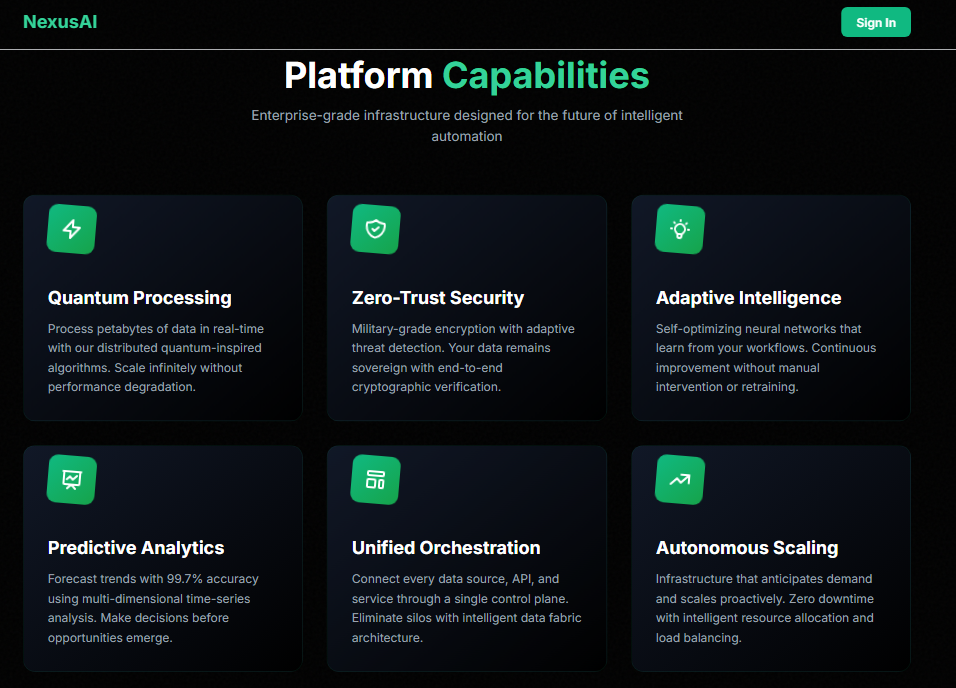Click the Platform Capabilities heading
956x688 pixels.
pyautogui.click(x=466, y=75)
